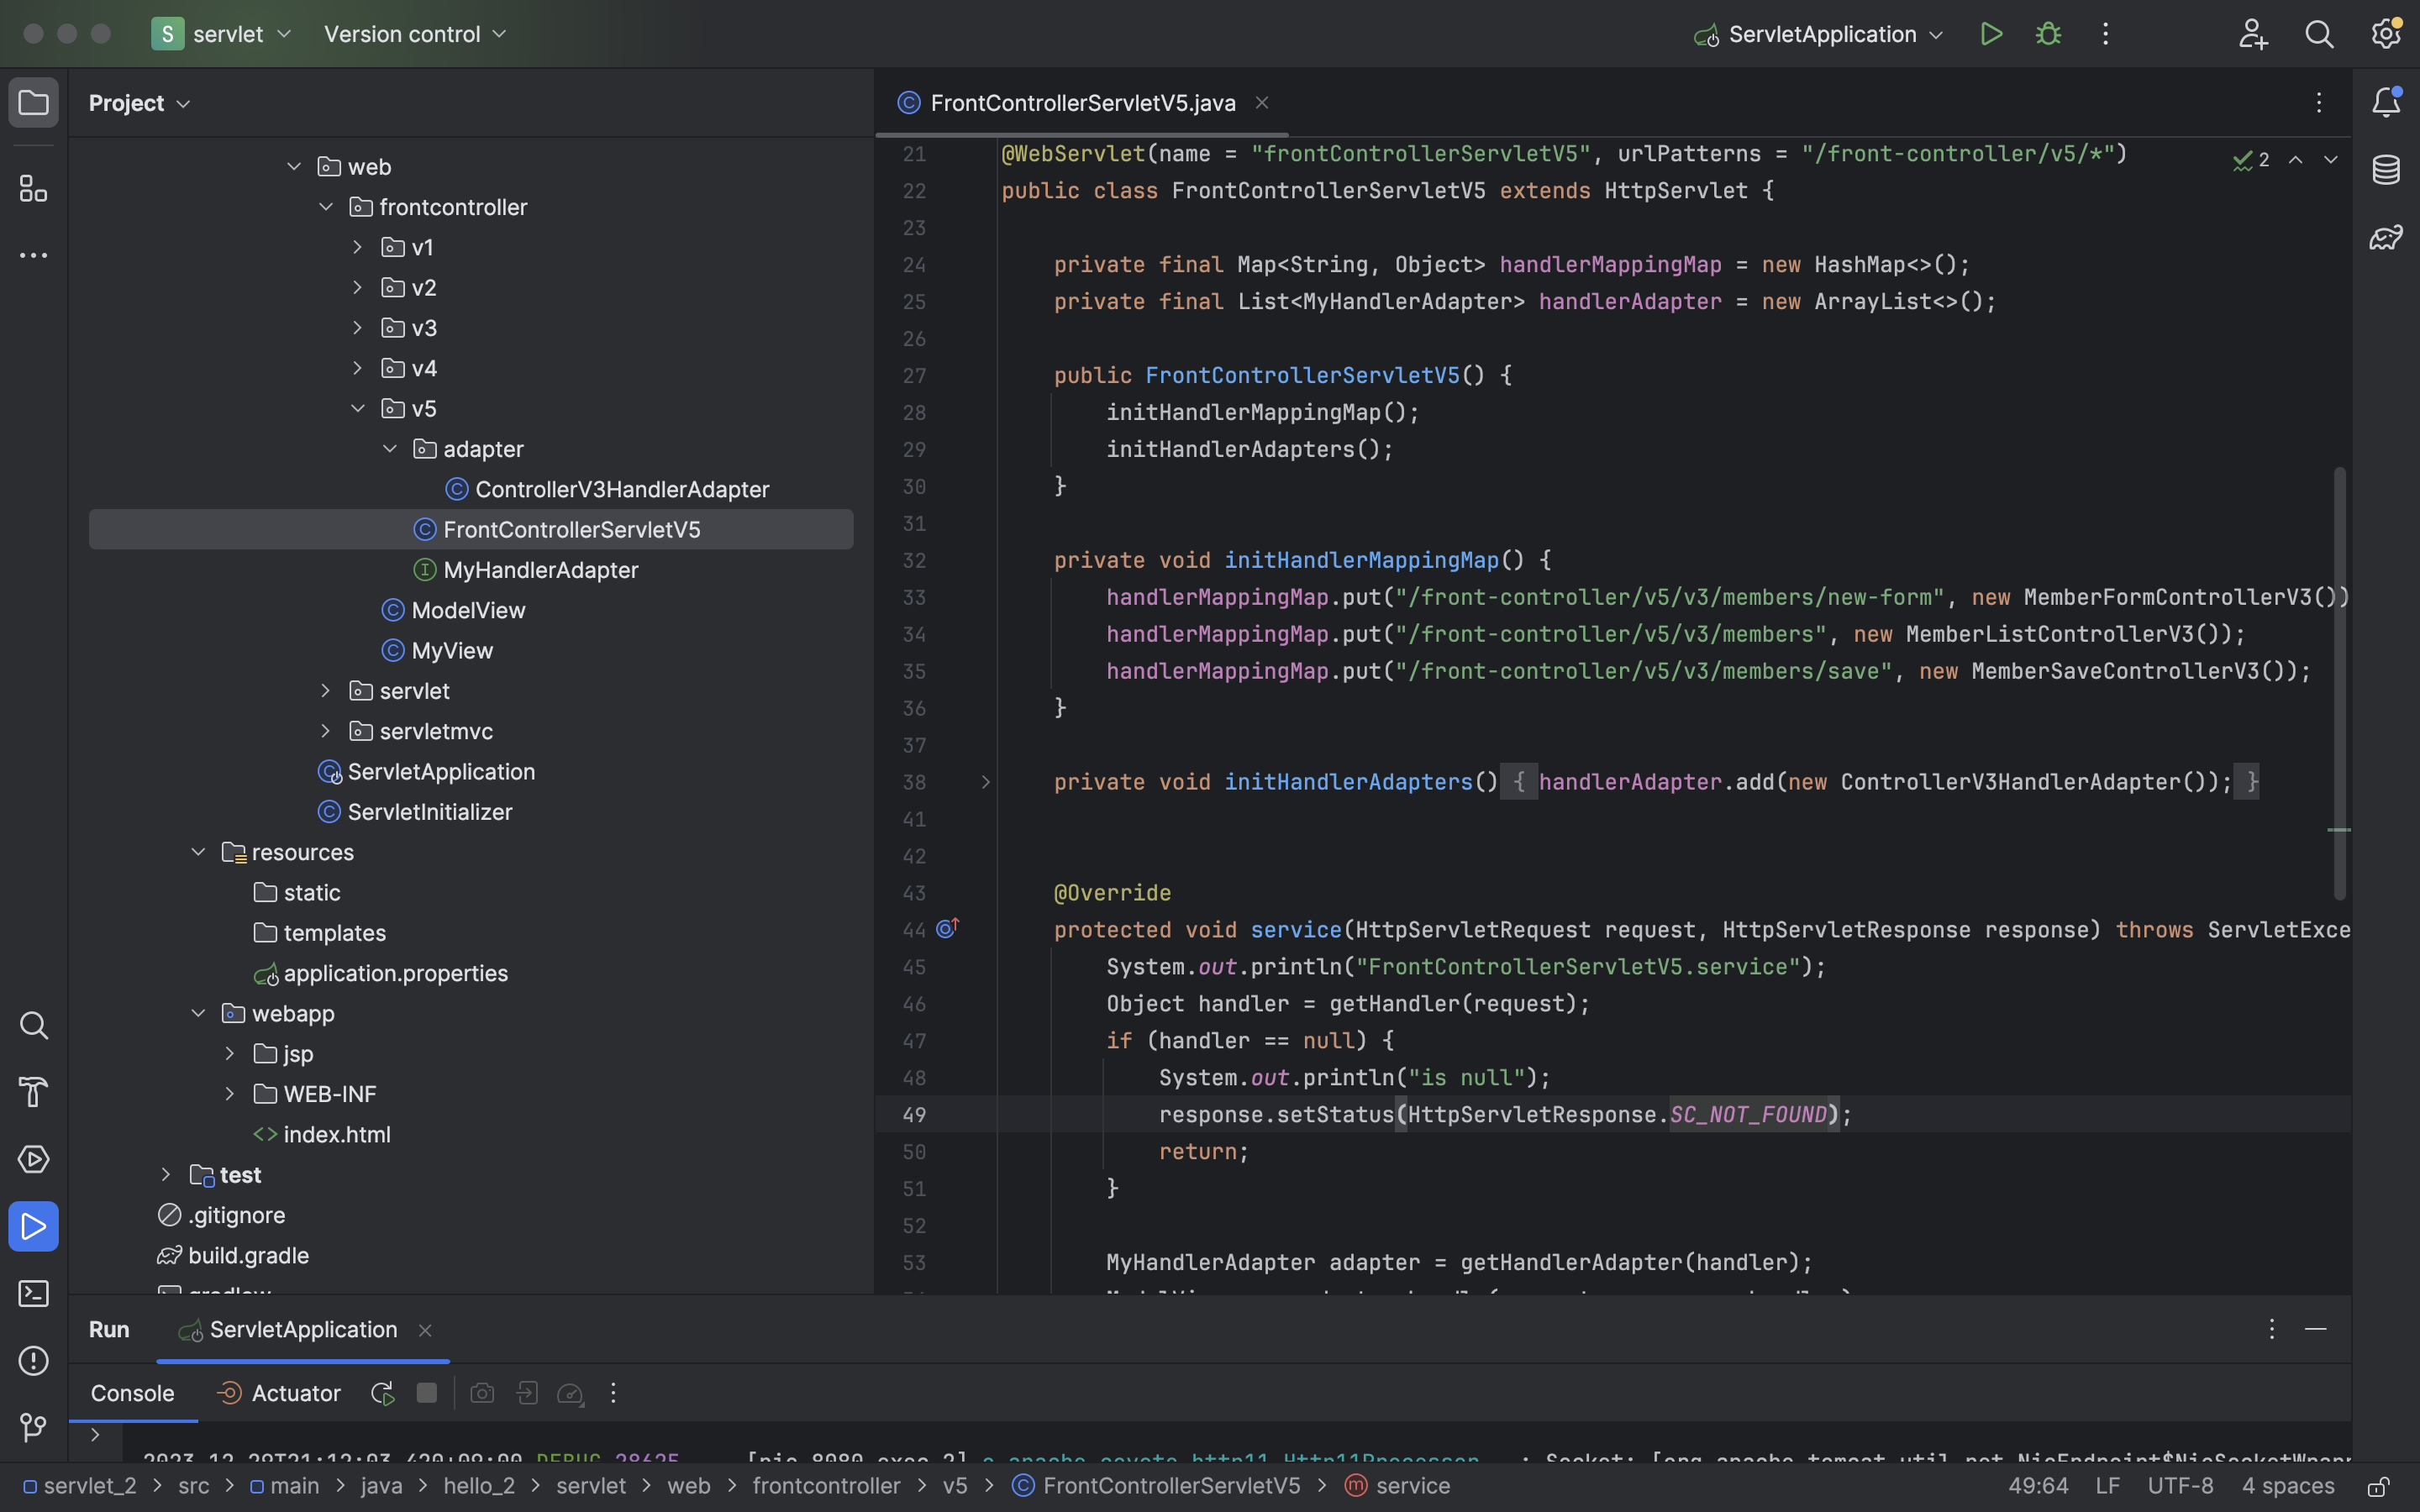Expand the test folder

pyautogui.click(x=166, y=1175)
